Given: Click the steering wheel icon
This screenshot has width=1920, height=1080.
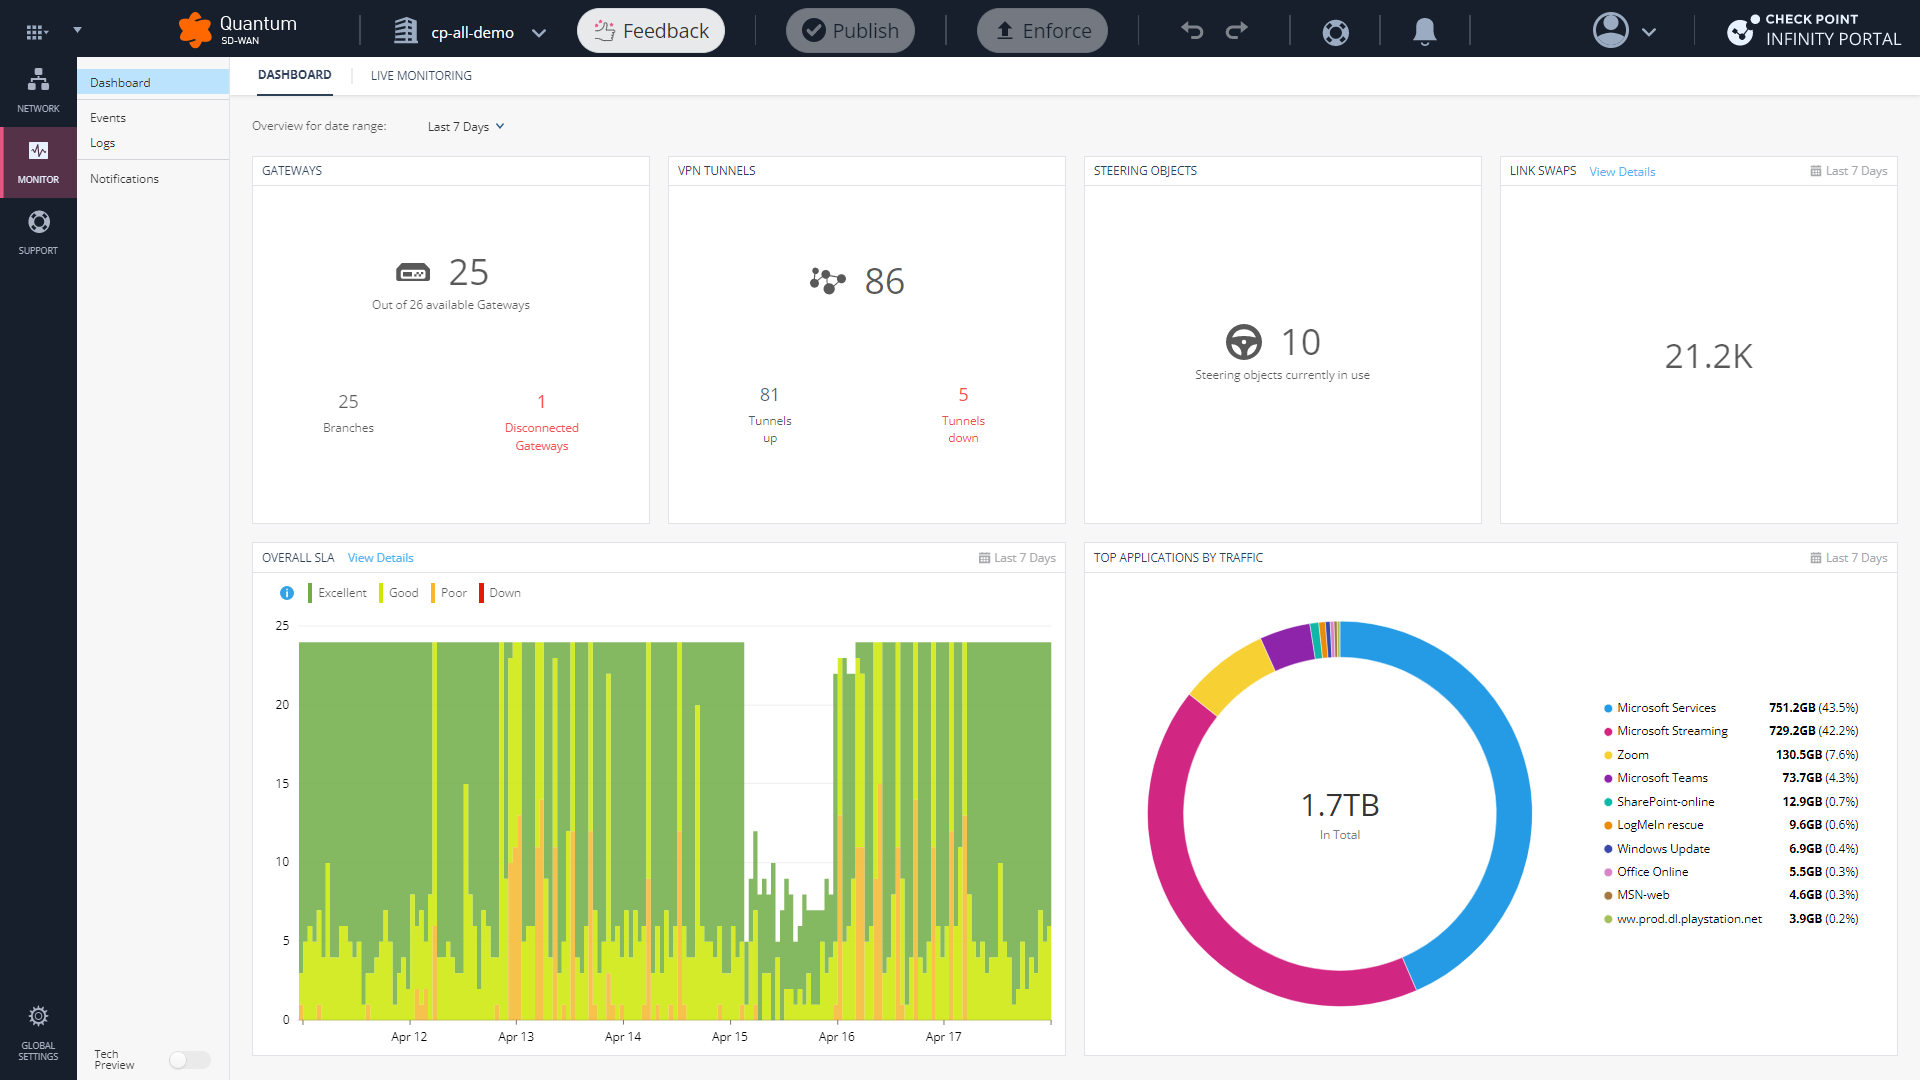Looking at the screenshot, I should [1244, 342].
